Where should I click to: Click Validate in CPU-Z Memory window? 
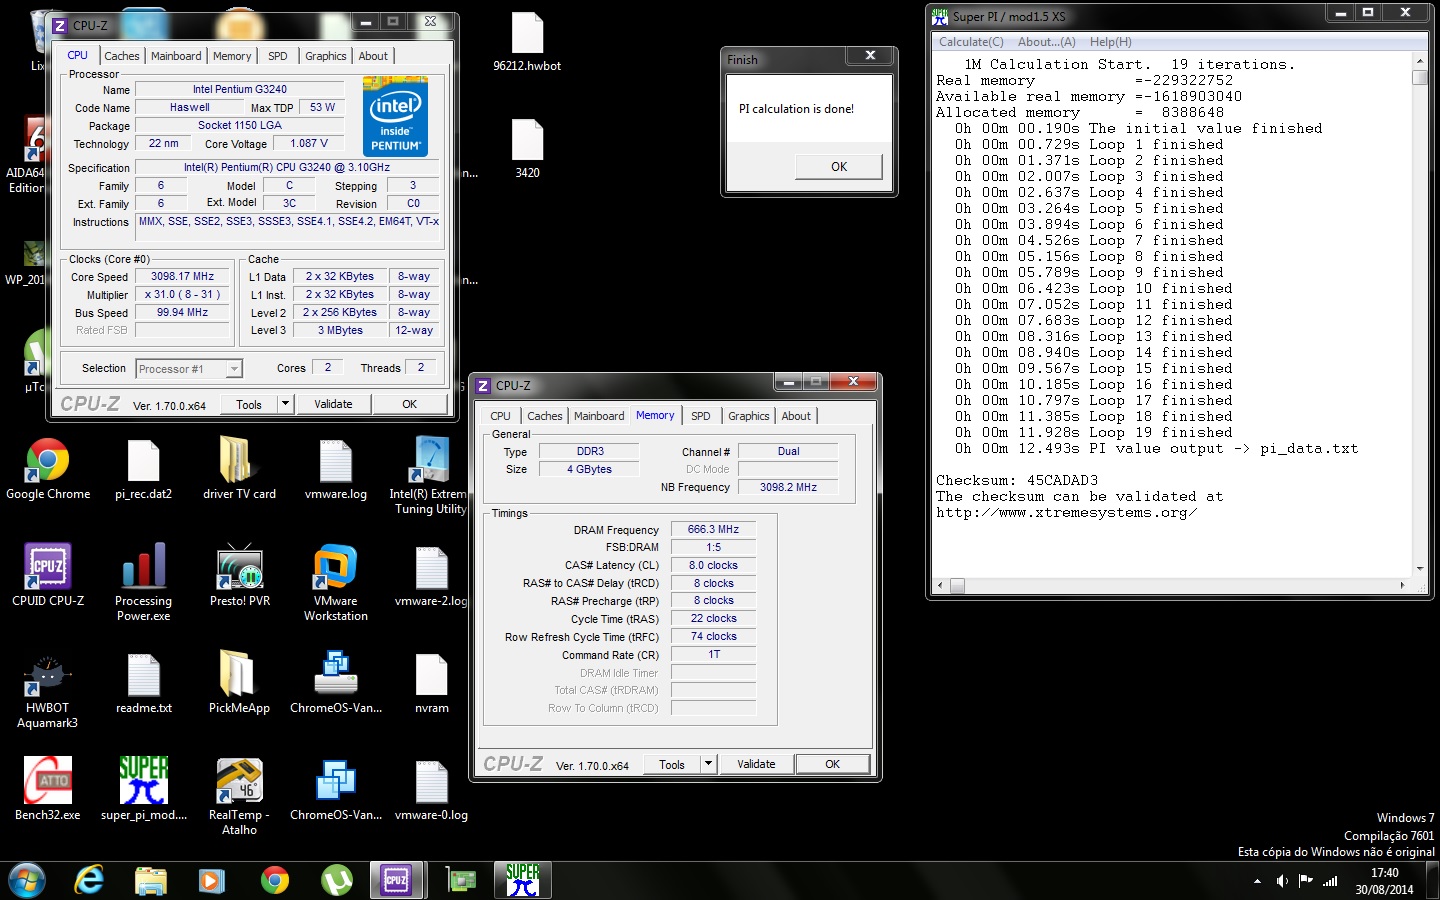(756, 764)
